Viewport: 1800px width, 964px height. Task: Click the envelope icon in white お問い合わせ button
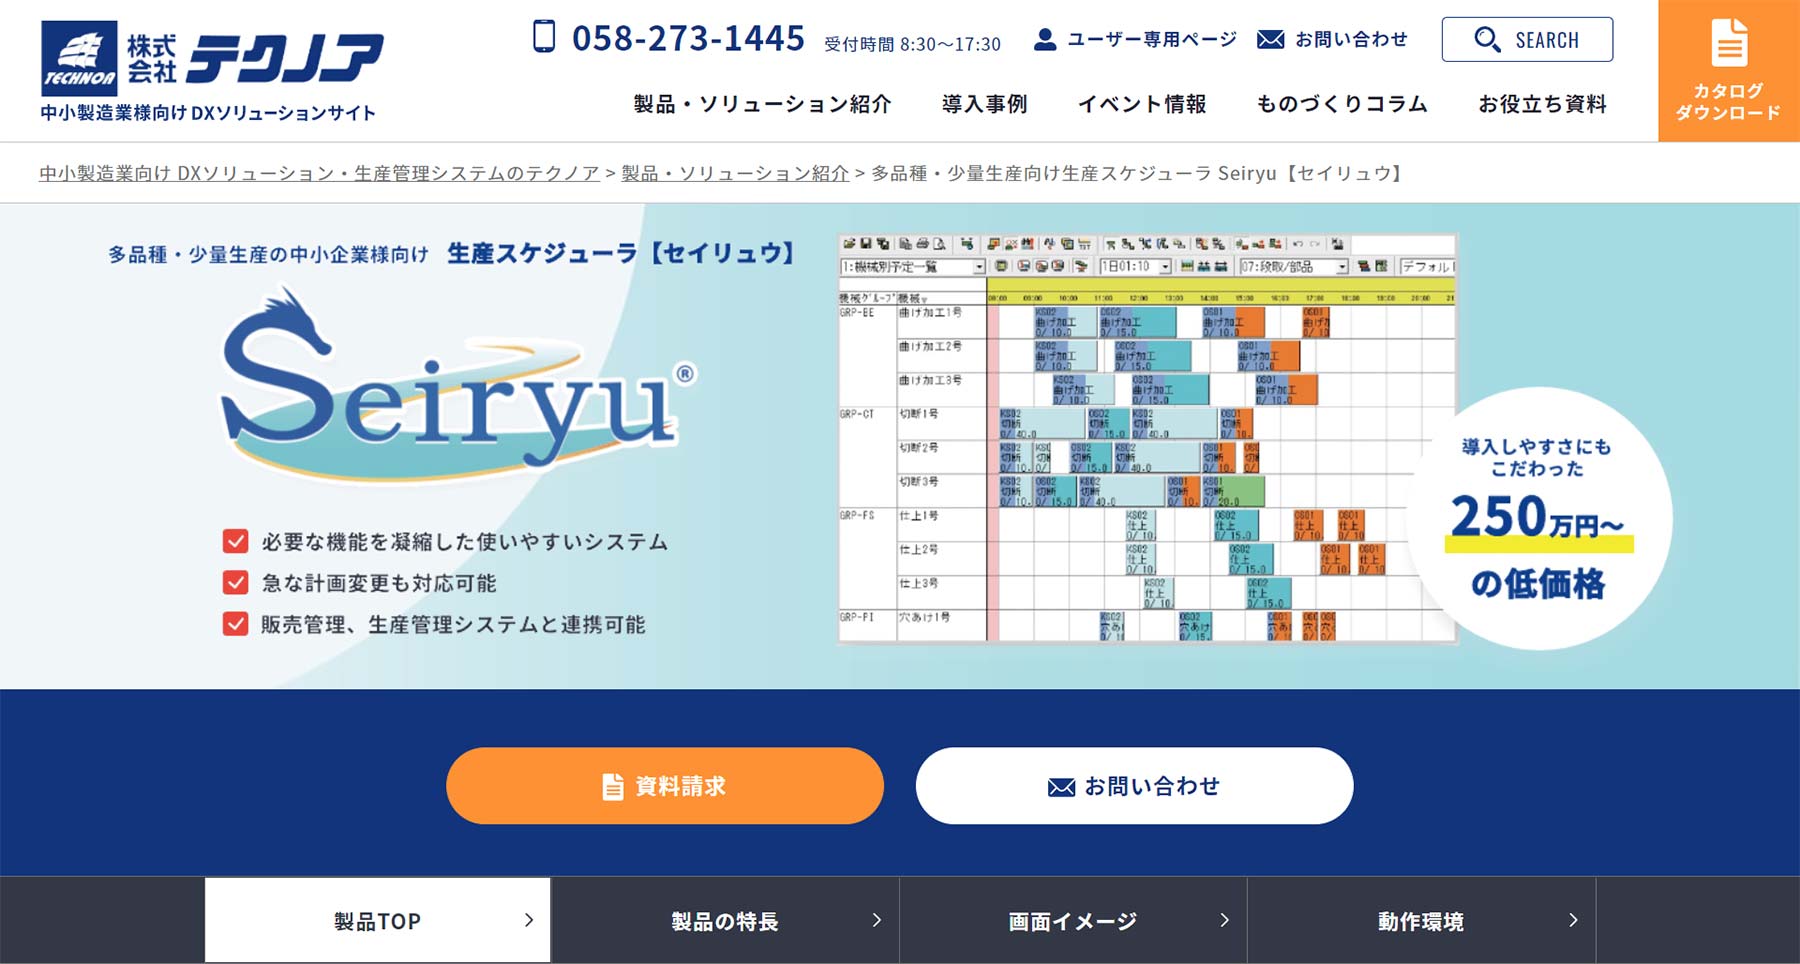tap(1061, 787)
